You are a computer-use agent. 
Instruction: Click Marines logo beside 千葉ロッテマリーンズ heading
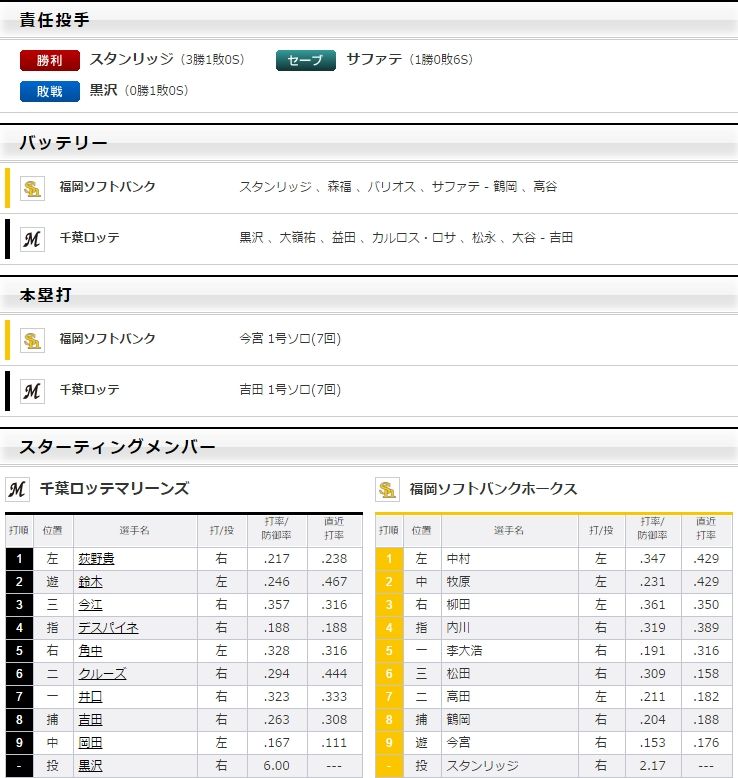pos(17,489)
